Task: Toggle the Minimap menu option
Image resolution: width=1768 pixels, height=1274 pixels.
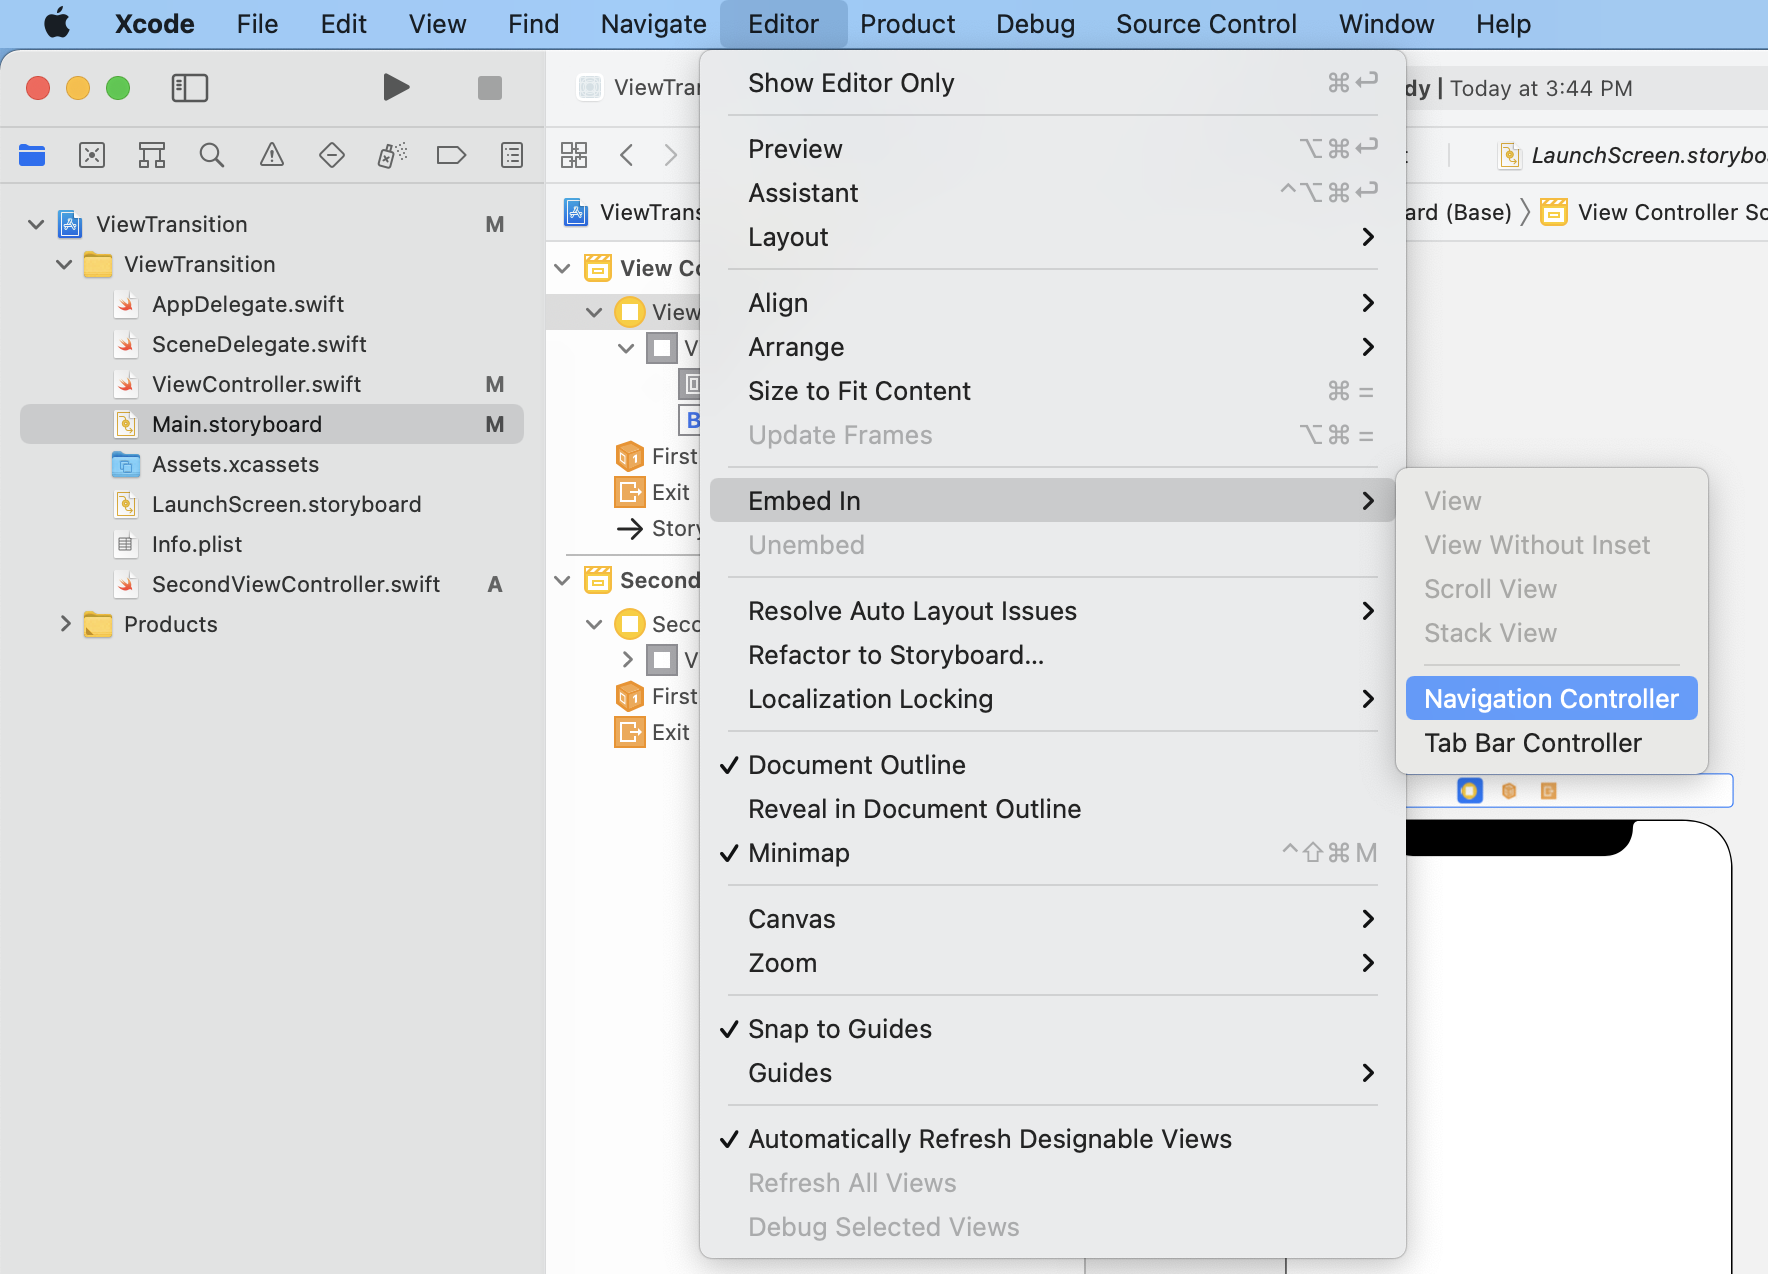Action: pyautogui.click(x=1052, y=853)
